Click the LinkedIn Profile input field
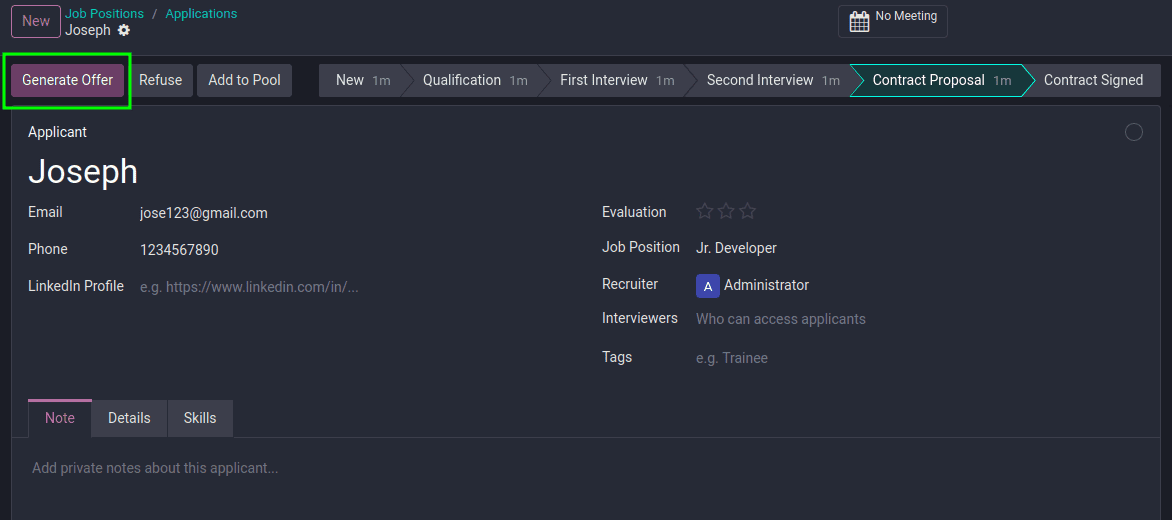Screen dimensions: 1172x520 click(355, 287)
